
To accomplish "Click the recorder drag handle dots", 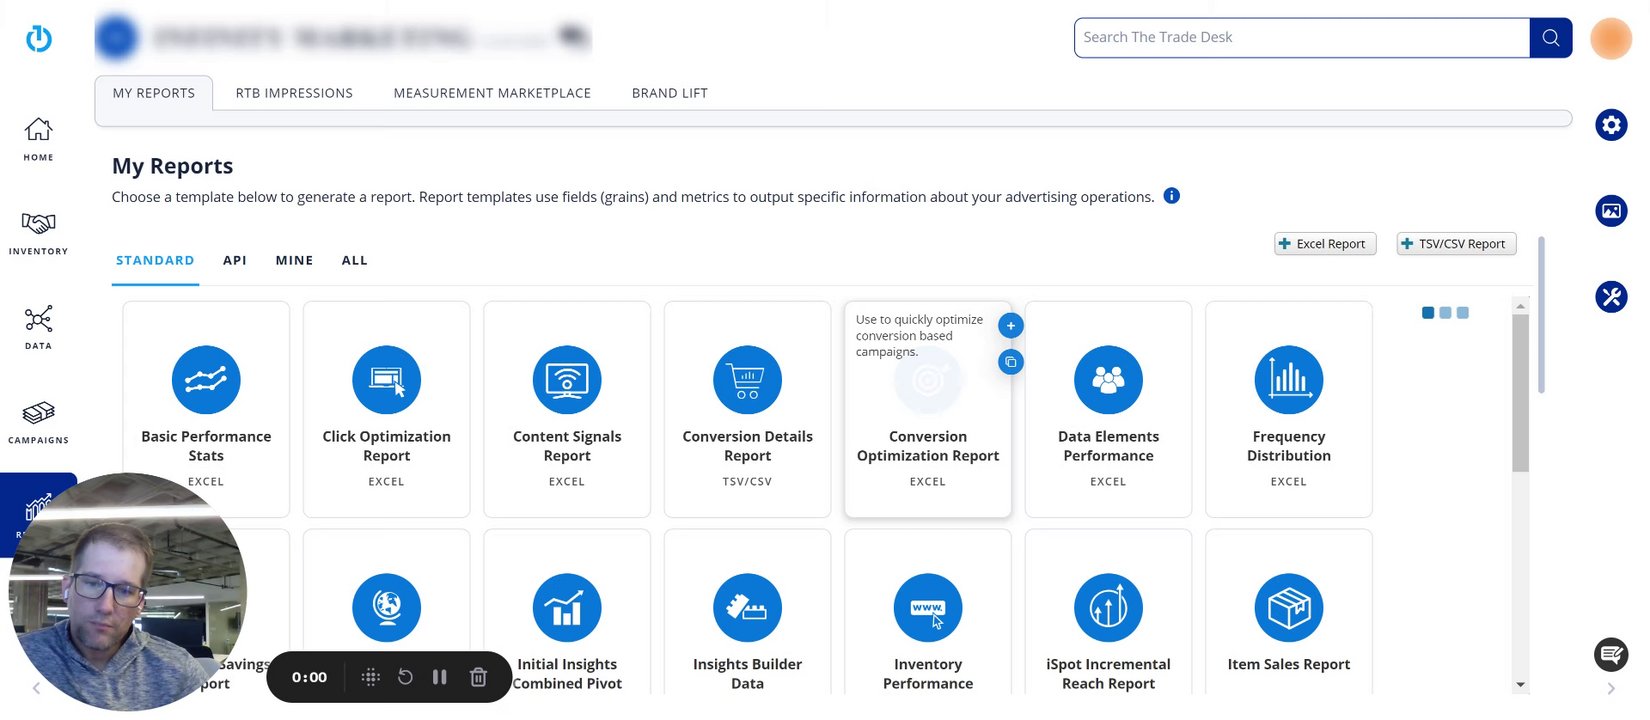I will pos(370,677).
